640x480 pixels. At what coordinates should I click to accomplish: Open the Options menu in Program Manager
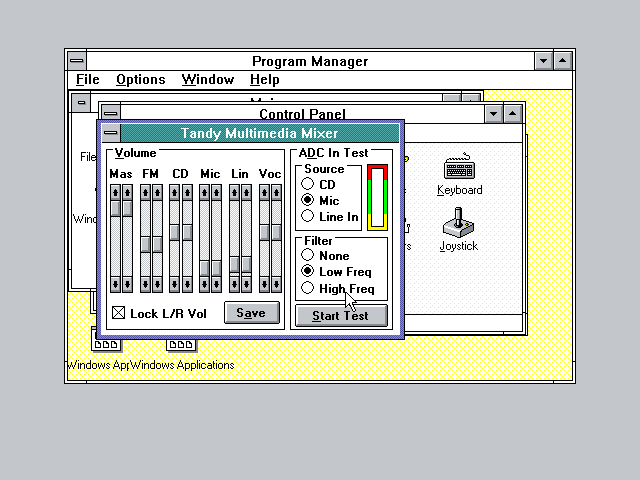click(141, 79)
